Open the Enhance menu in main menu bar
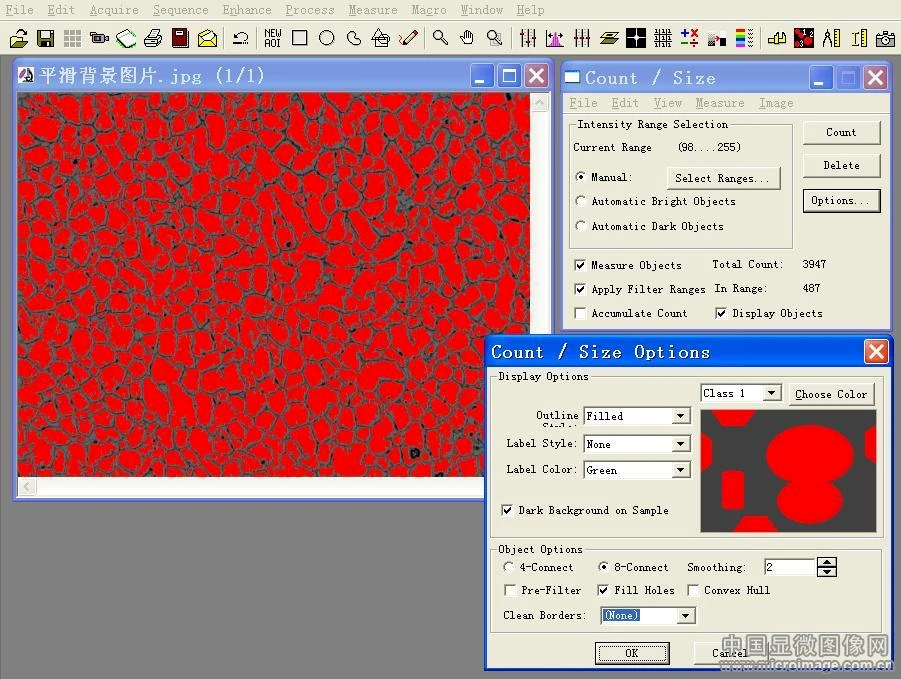 [x=247, y=10]
